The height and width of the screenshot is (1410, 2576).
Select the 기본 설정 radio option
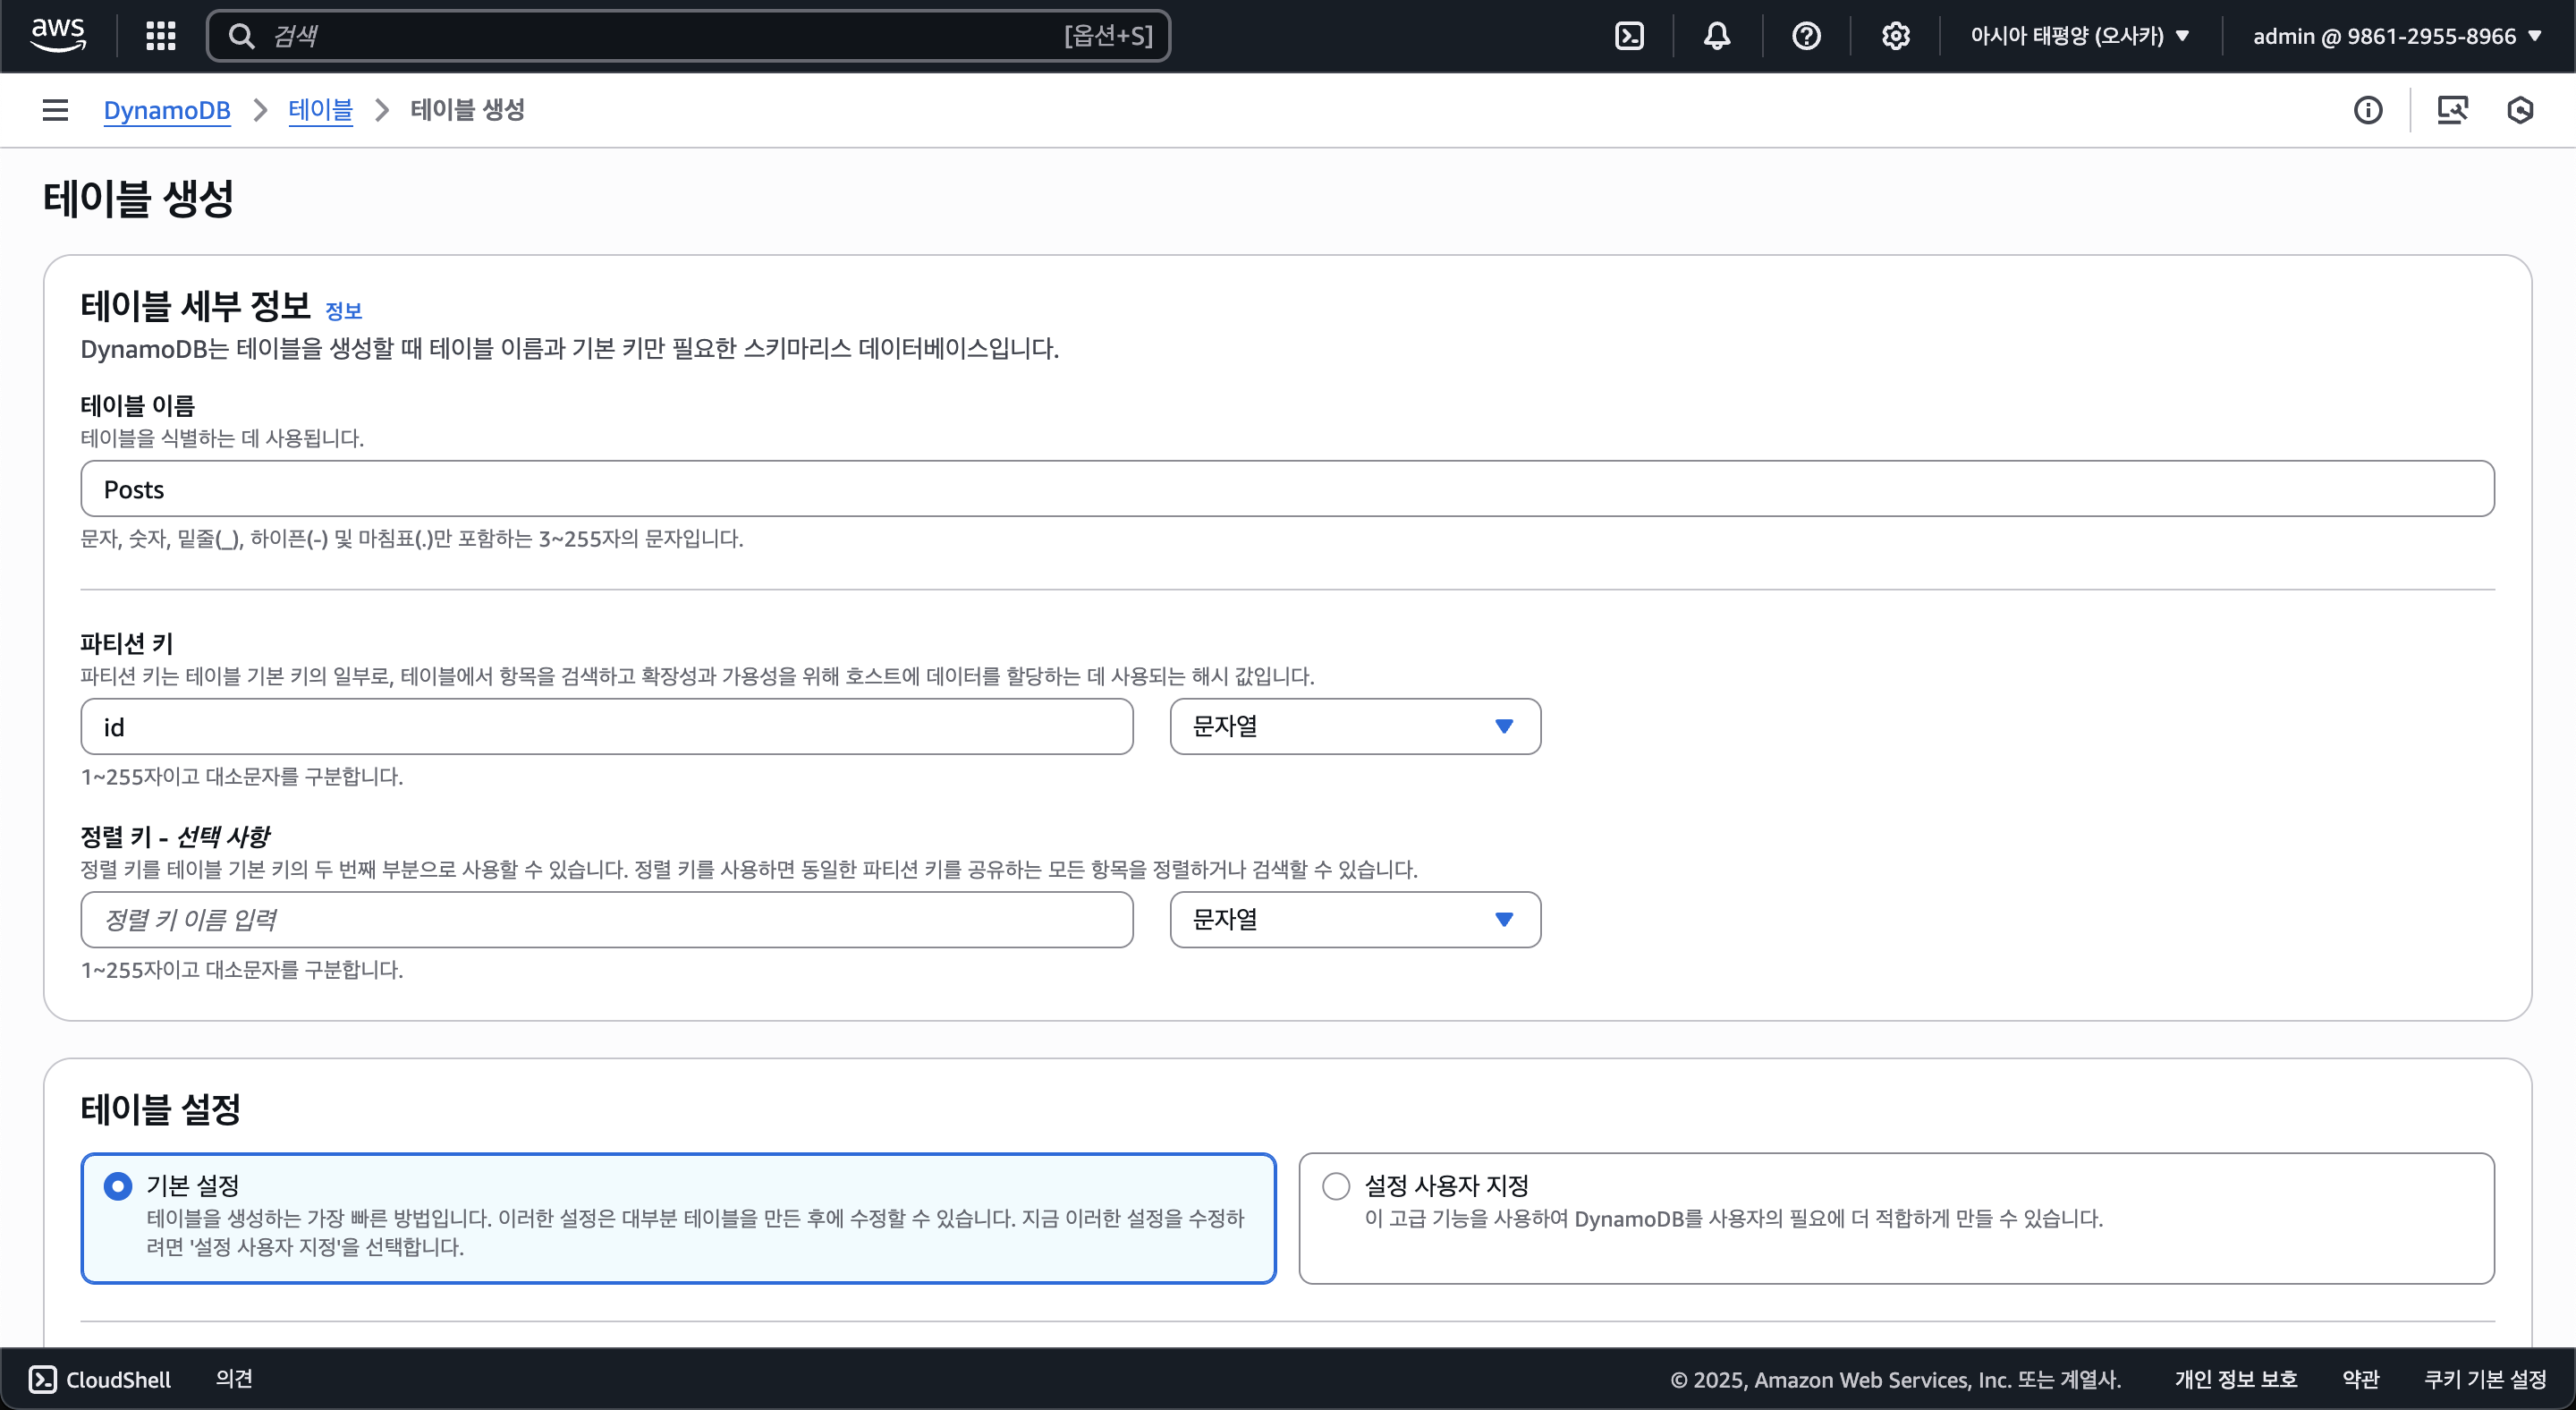tap(118, 1186)
